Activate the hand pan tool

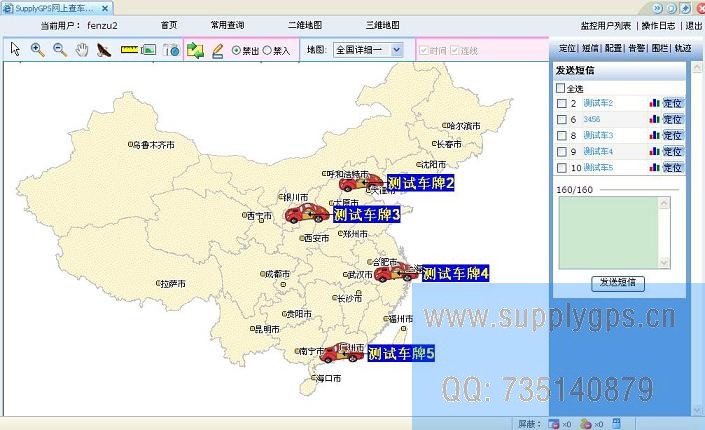(81, 49)
